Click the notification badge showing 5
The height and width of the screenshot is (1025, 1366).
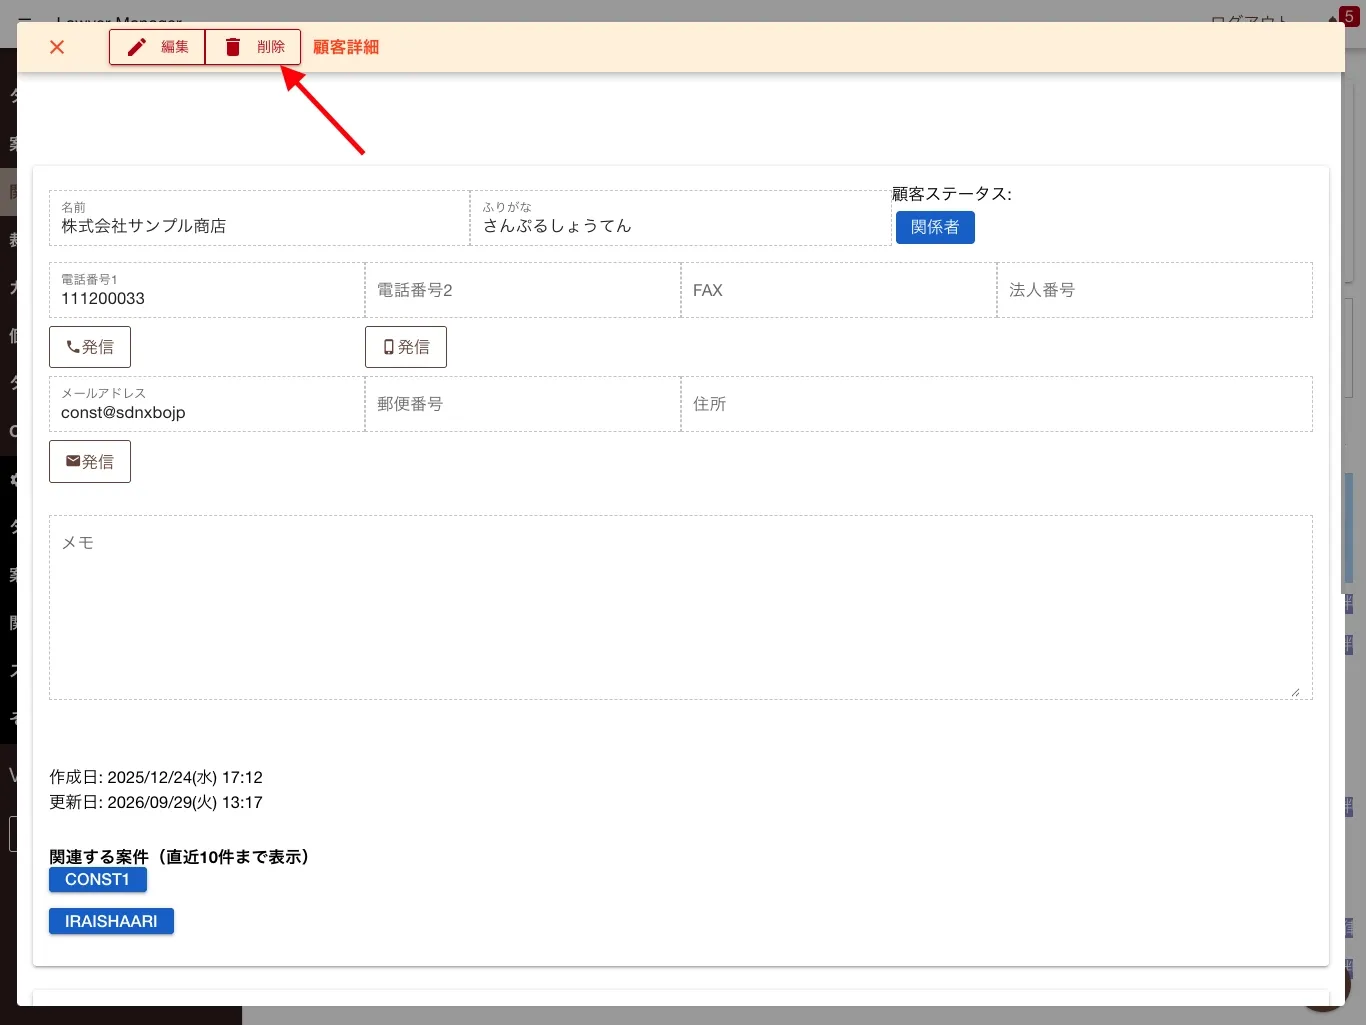(x=1349, y=16)
